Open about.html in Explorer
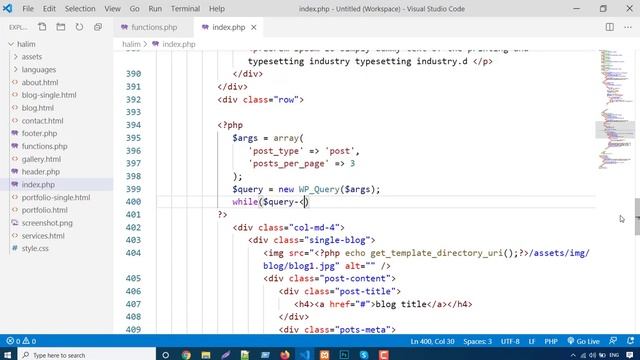The height and width of the screenshot is (360, 640). coord(40,82)
